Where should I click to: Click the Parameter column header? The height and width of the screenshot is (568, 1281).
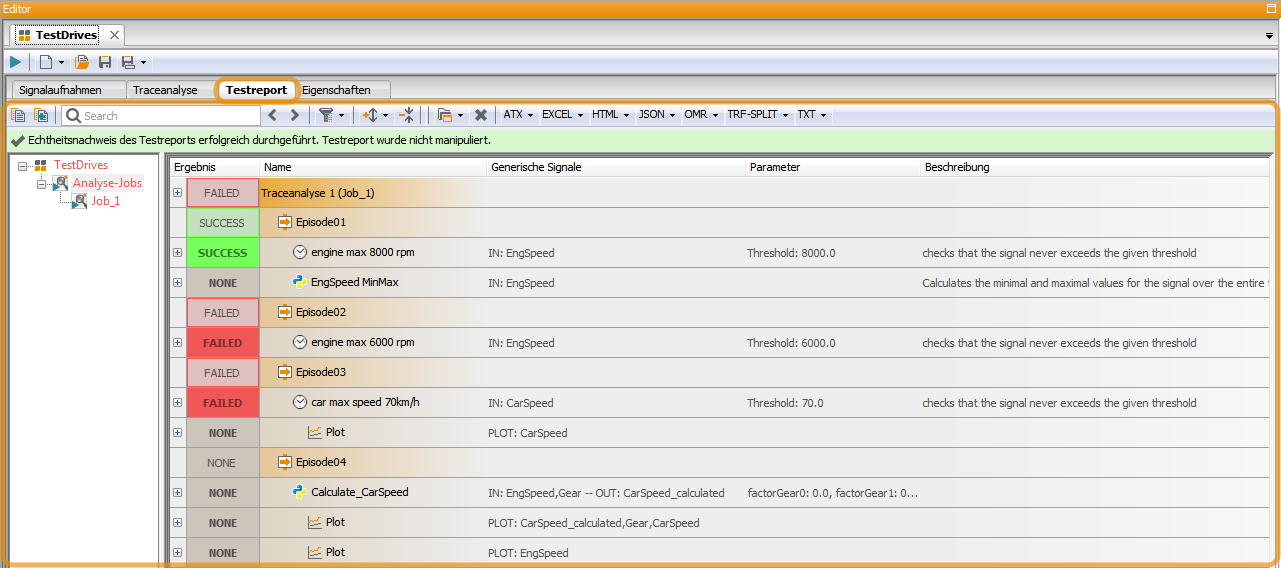833,167
